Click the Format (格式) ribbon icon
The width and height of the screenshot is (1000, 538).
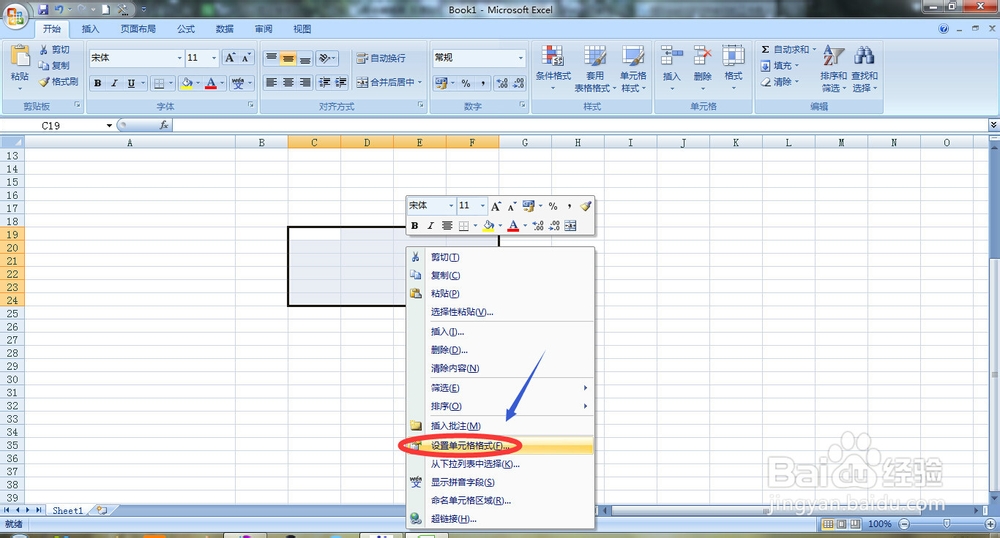(x=733, y=67)
